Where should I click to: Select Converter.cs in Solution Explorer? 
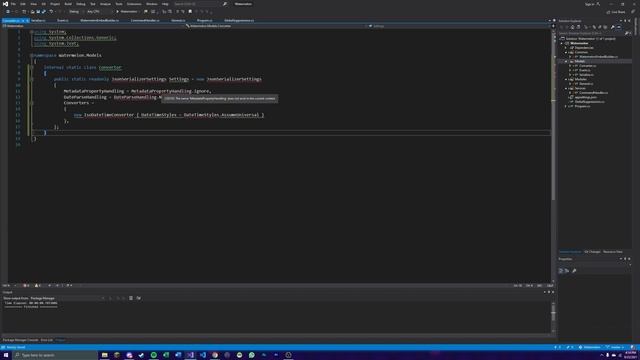(x=587, y=66)
